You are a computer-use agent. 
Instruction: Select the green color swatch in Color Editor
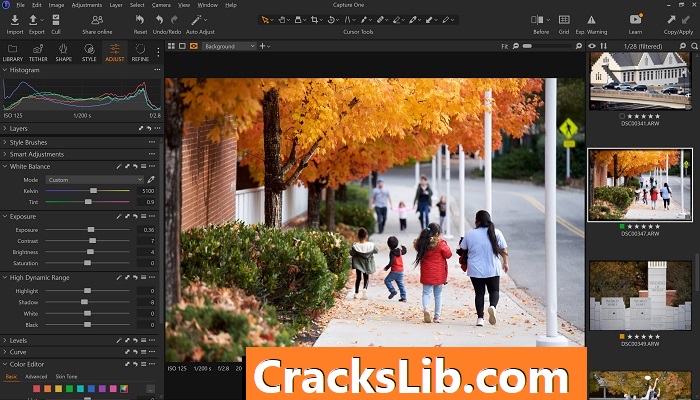(69, 389)
